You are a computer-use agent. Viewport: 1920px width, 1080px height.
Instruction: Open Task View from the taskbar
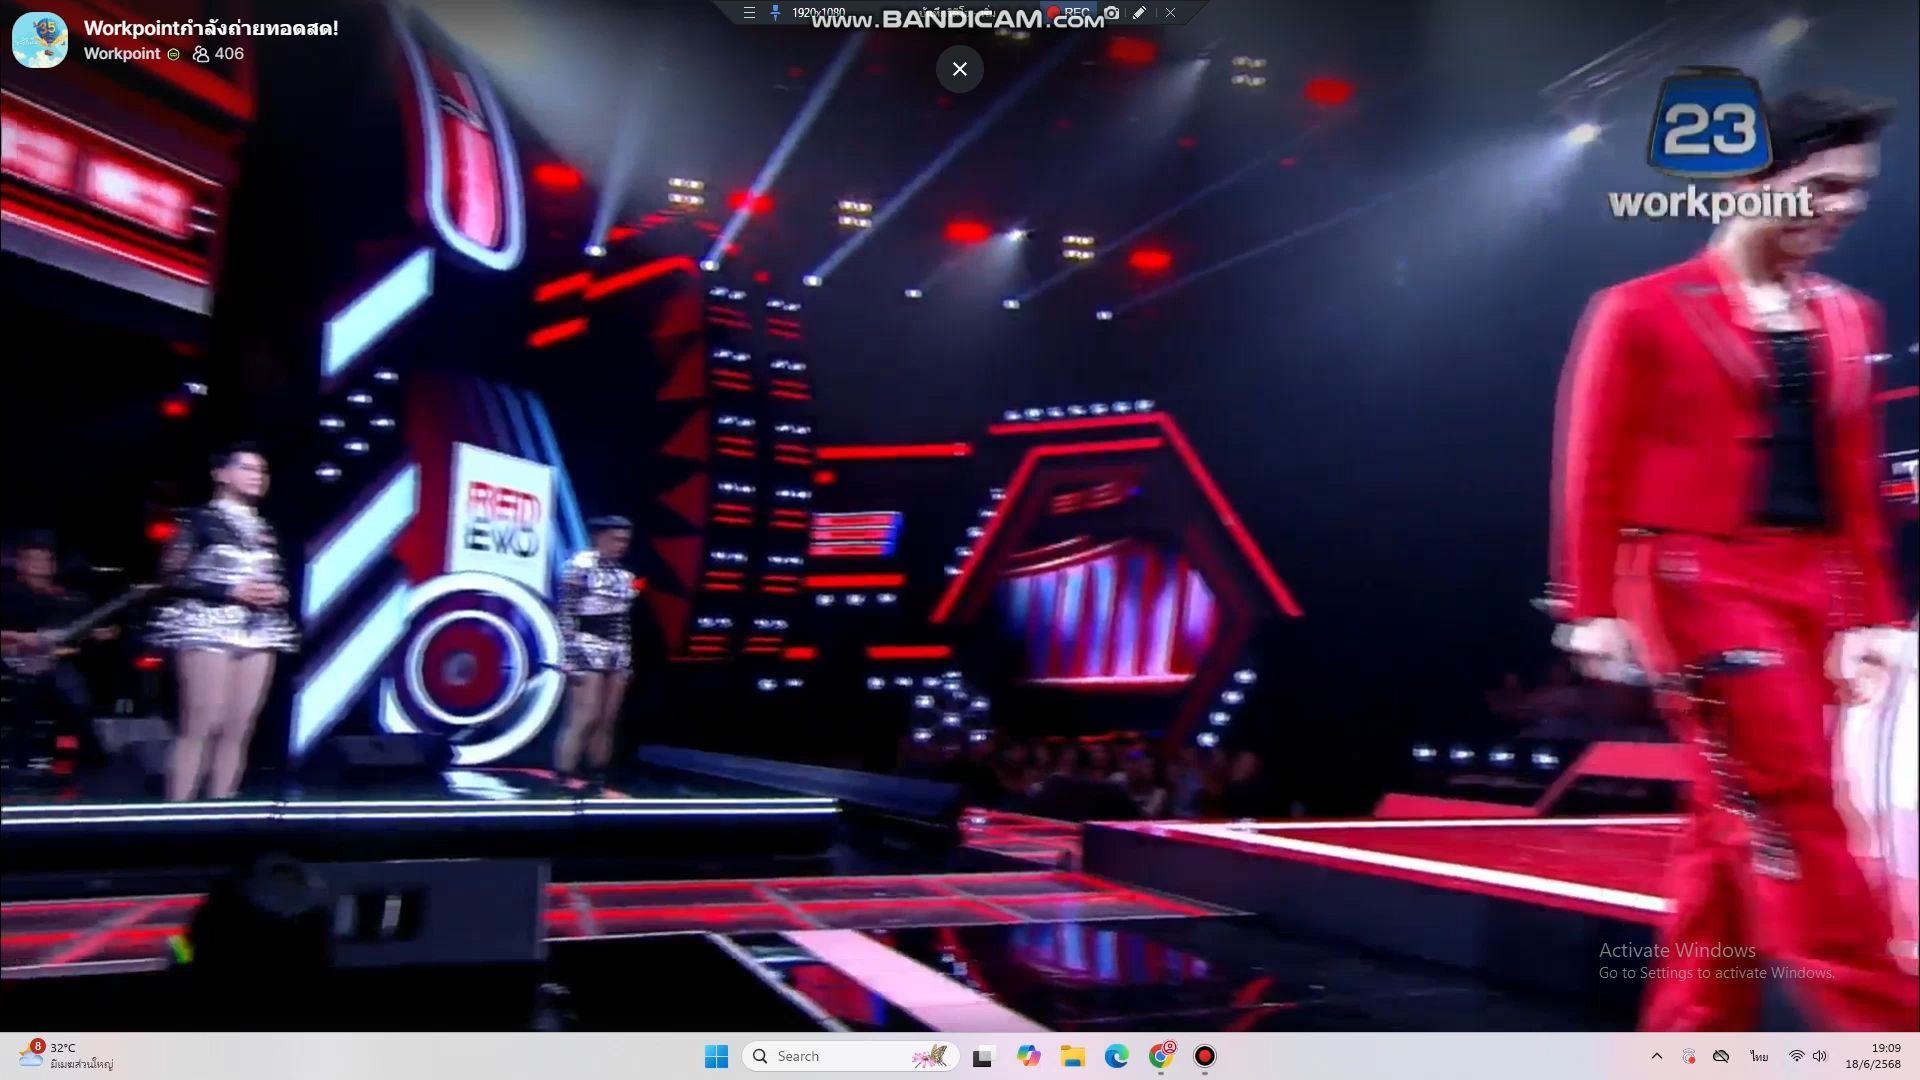point(983,1056)
